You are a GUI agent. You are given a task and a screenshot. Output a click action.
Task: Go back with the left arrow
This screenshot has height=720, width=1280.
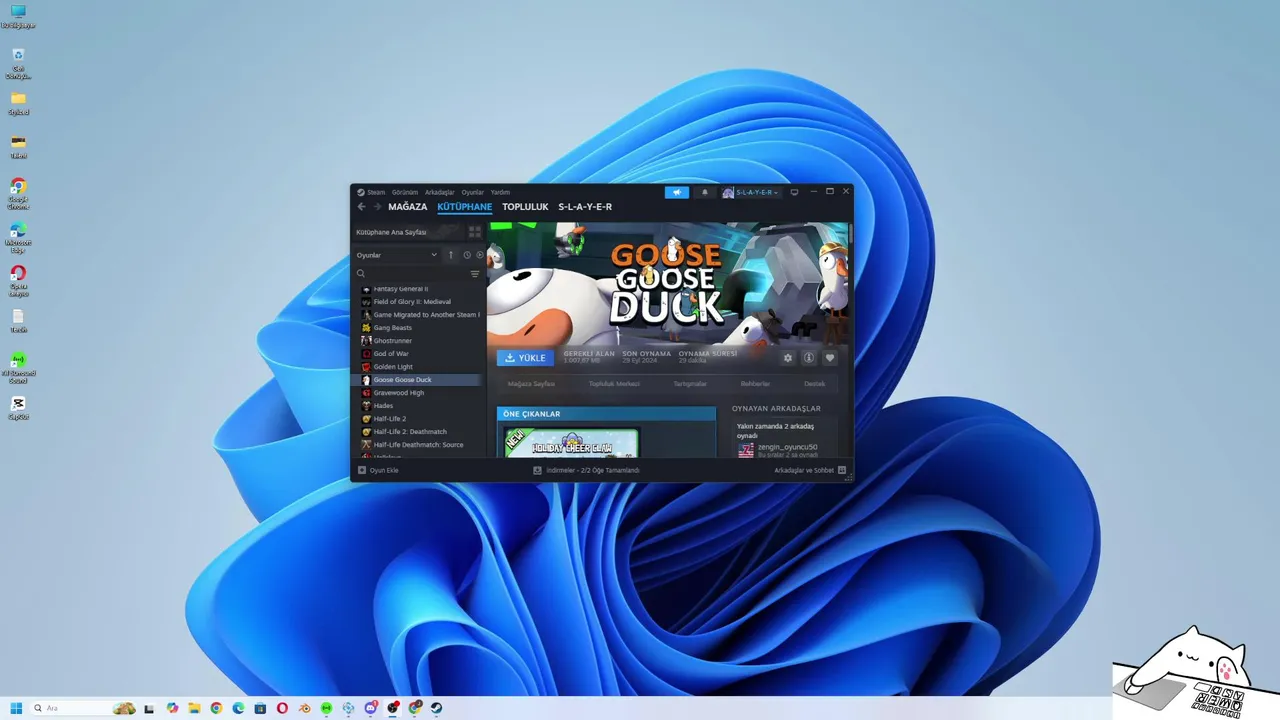tap(362, 207)
